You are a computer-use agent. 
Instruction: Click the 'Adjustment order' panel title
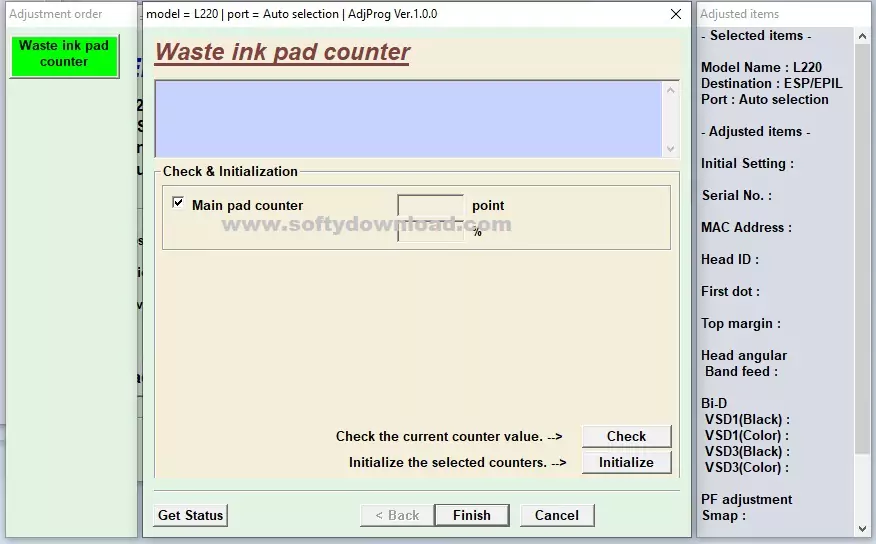point(56,14)
